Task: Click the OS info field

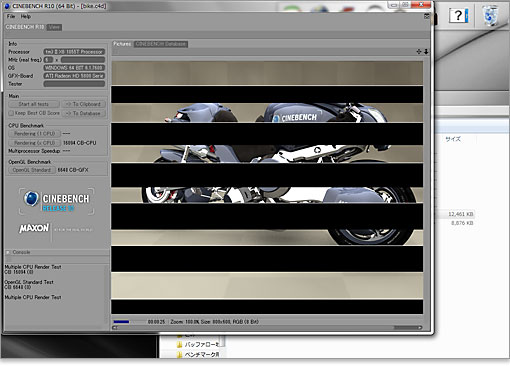Action: pos(74,68)
